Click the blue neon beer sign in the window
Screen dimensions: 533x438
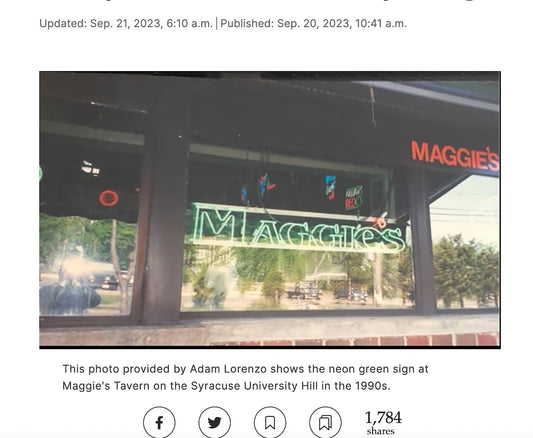pos(330,187)
